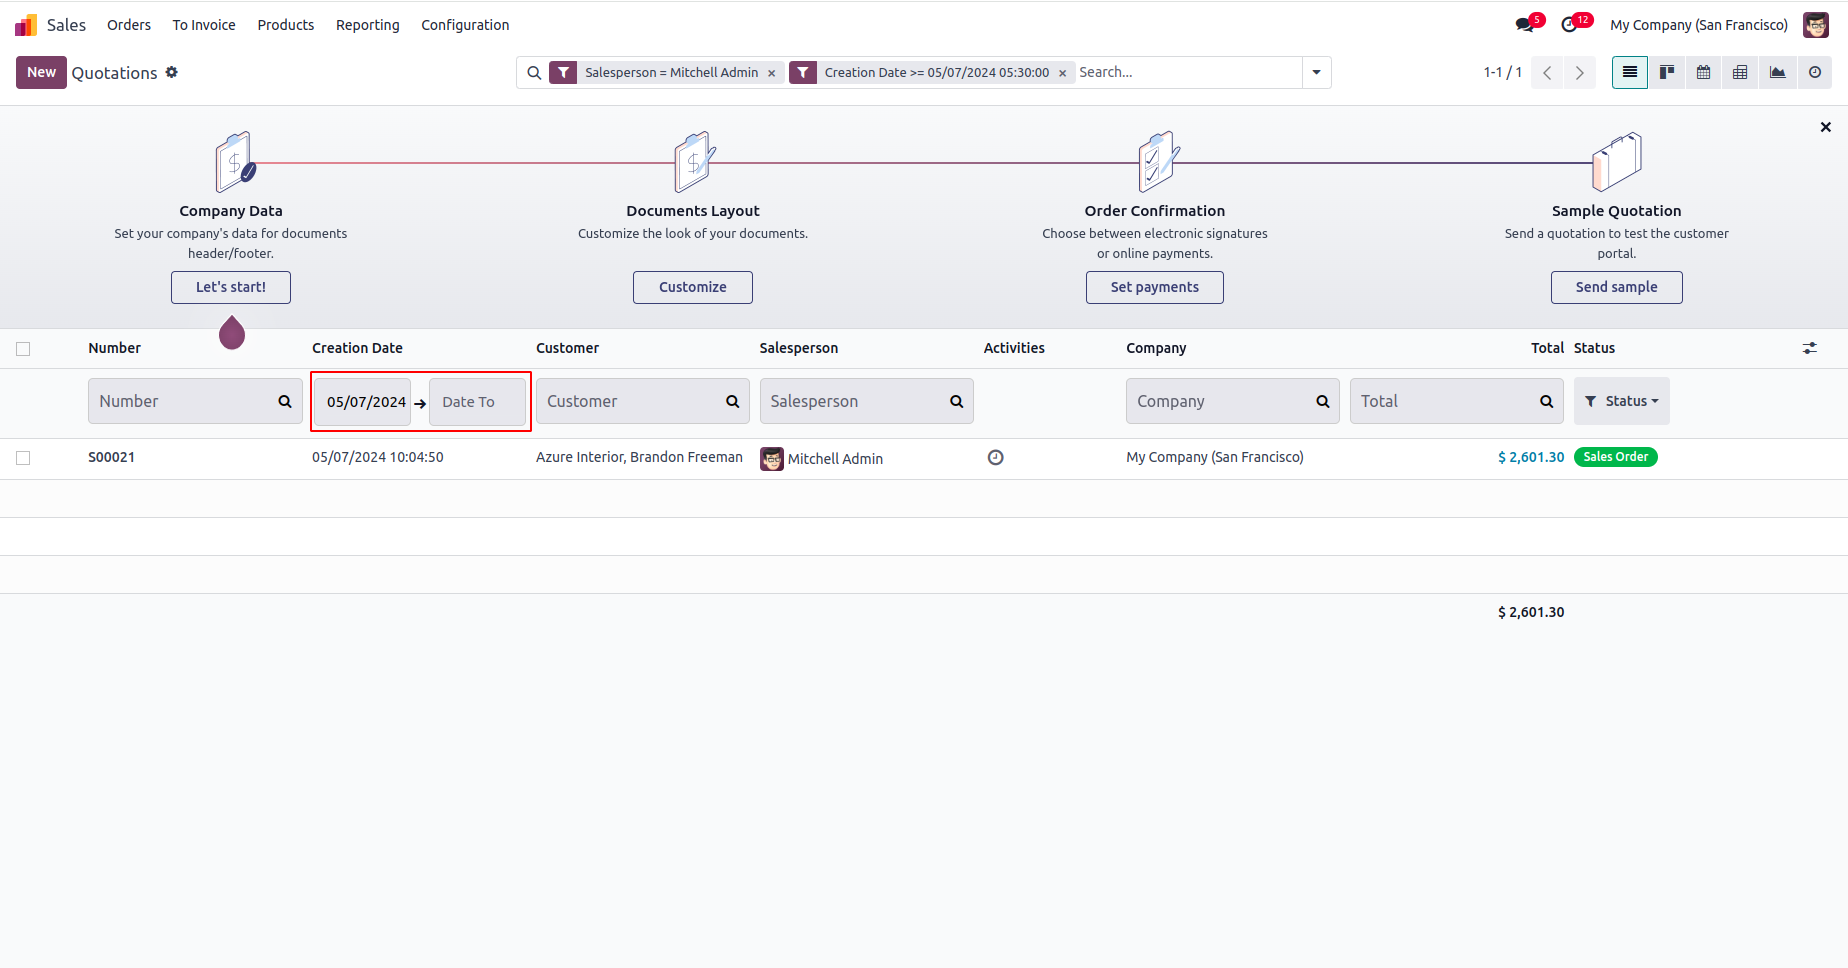Open the Sales app home icon
The width and height of the screenshot is (1848, 968).
click(x=26, y=25)
